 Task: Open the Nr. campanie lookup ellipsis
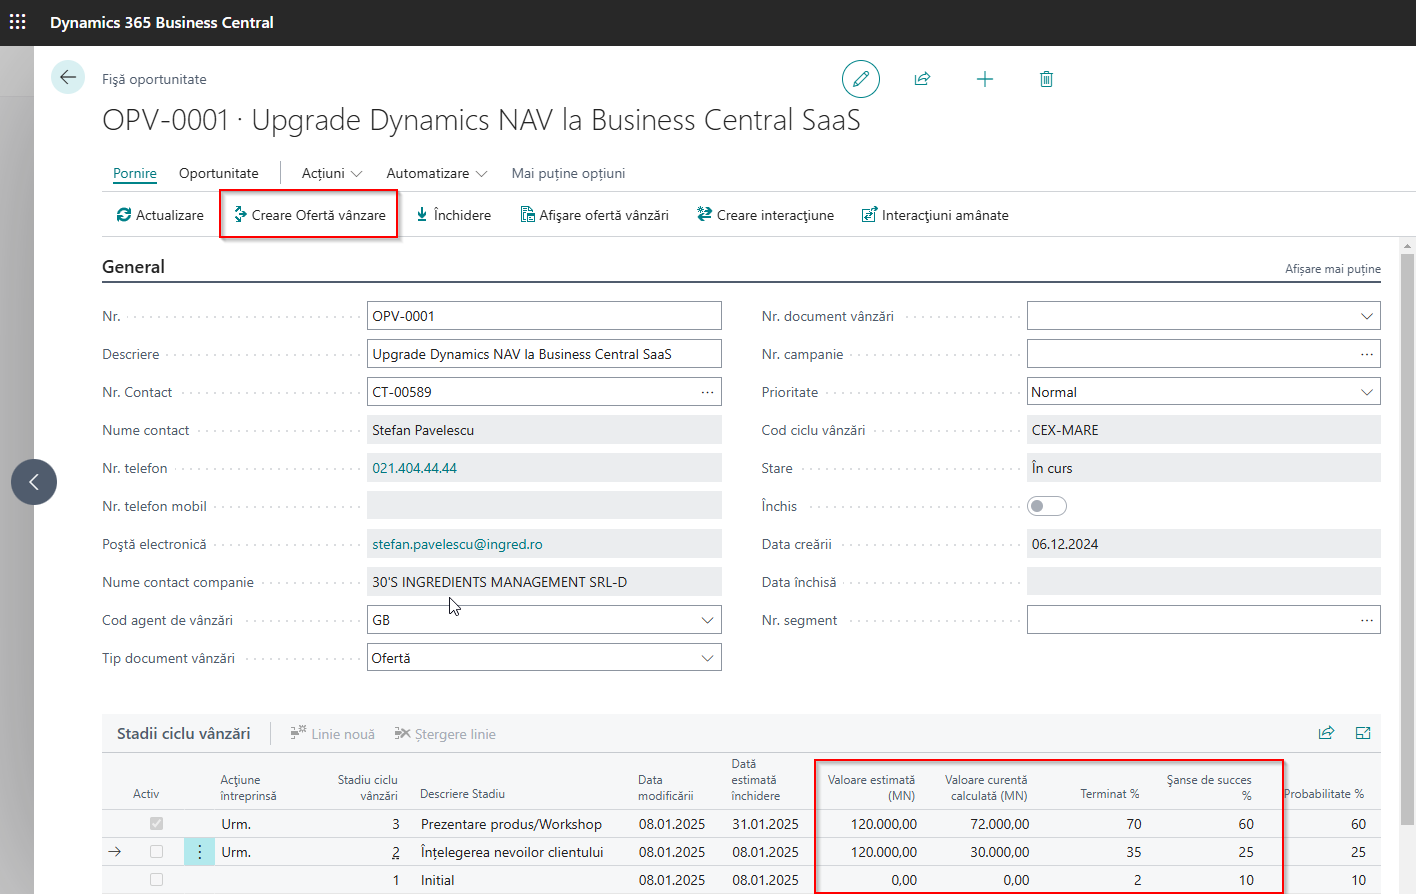(x=1366, y=354)
